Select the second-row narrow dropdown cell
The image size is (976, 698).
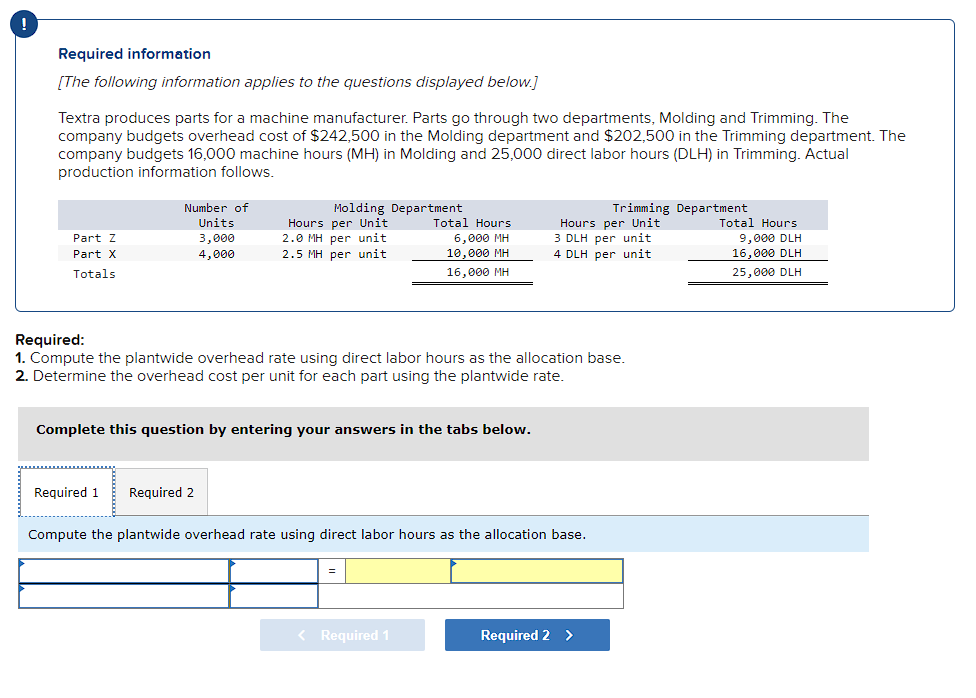(274, 596)
